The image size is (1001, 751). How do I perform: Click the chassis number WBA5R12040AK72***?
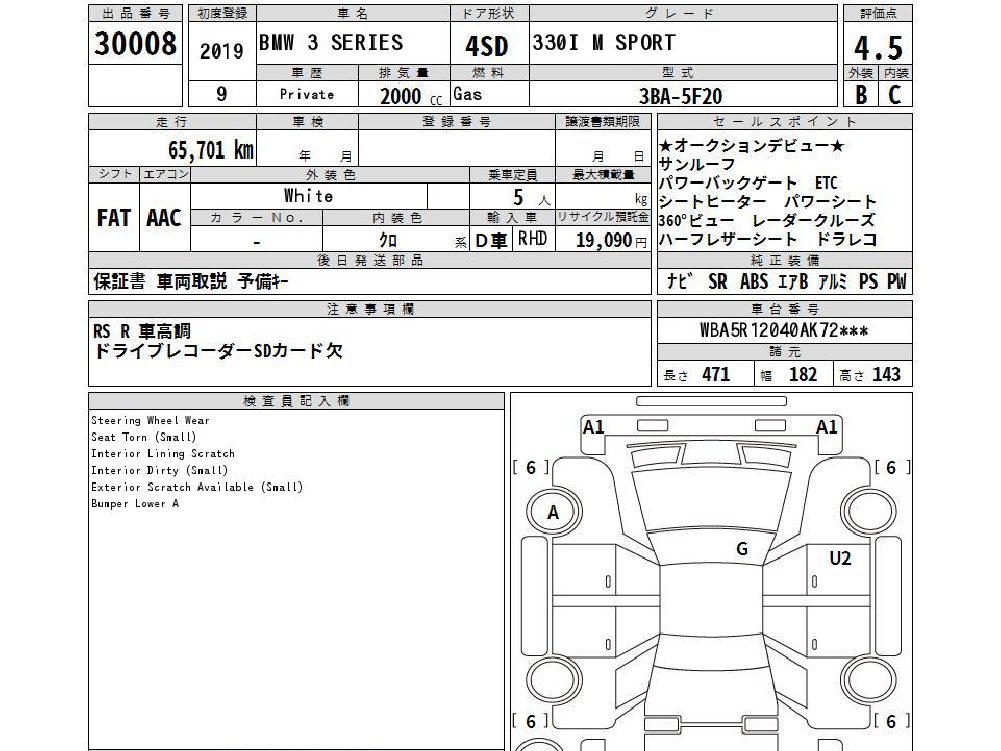784,331
